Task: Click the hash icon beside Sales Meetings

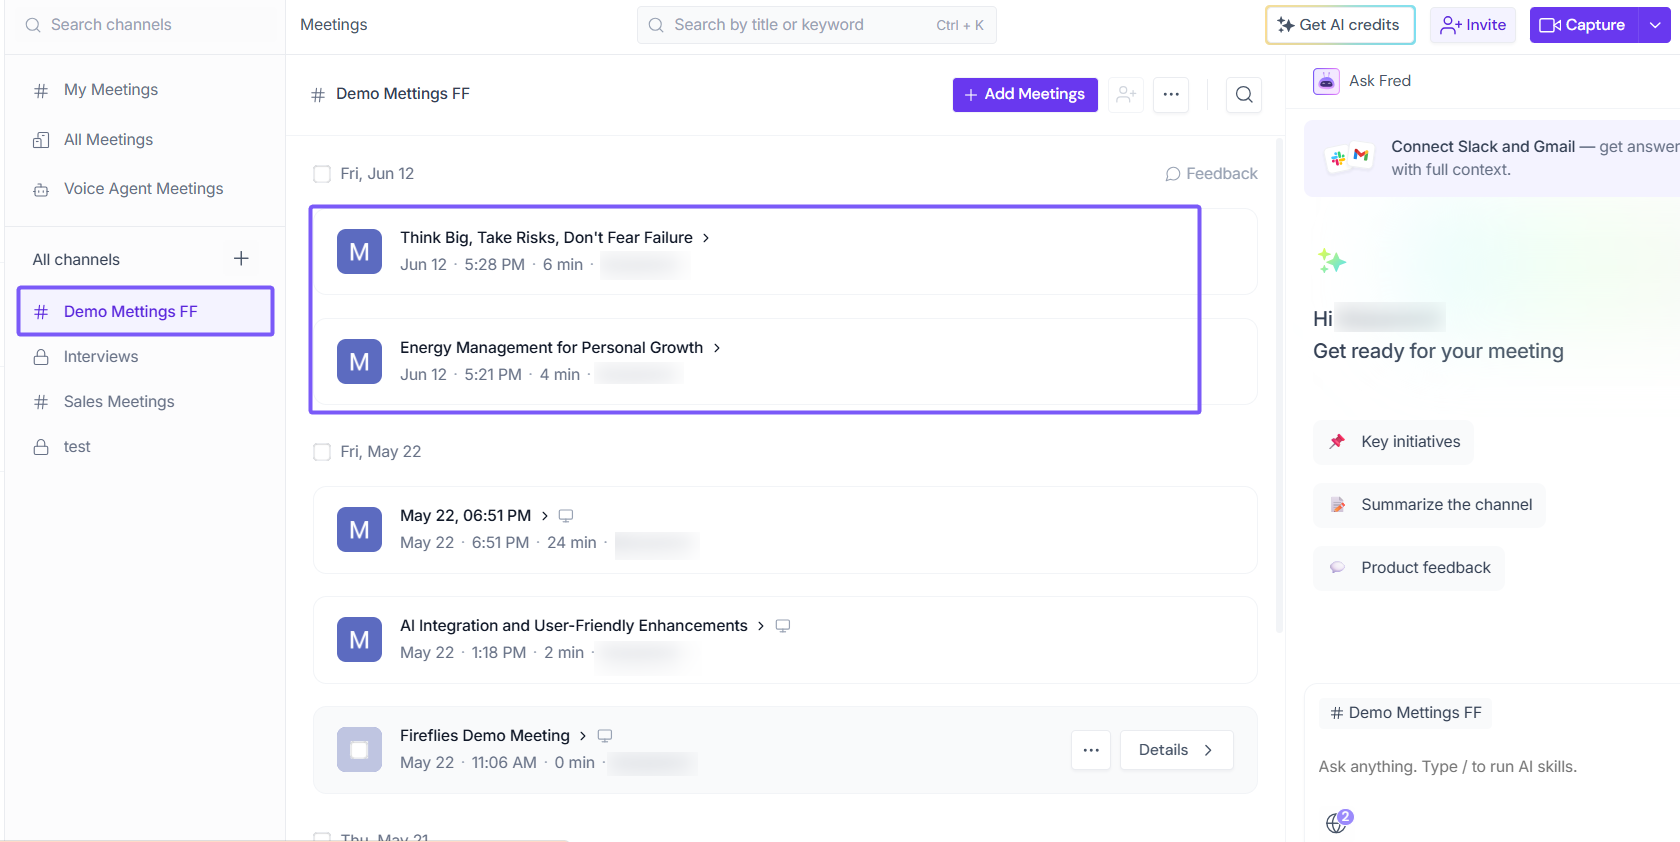Action: point(41,402)
